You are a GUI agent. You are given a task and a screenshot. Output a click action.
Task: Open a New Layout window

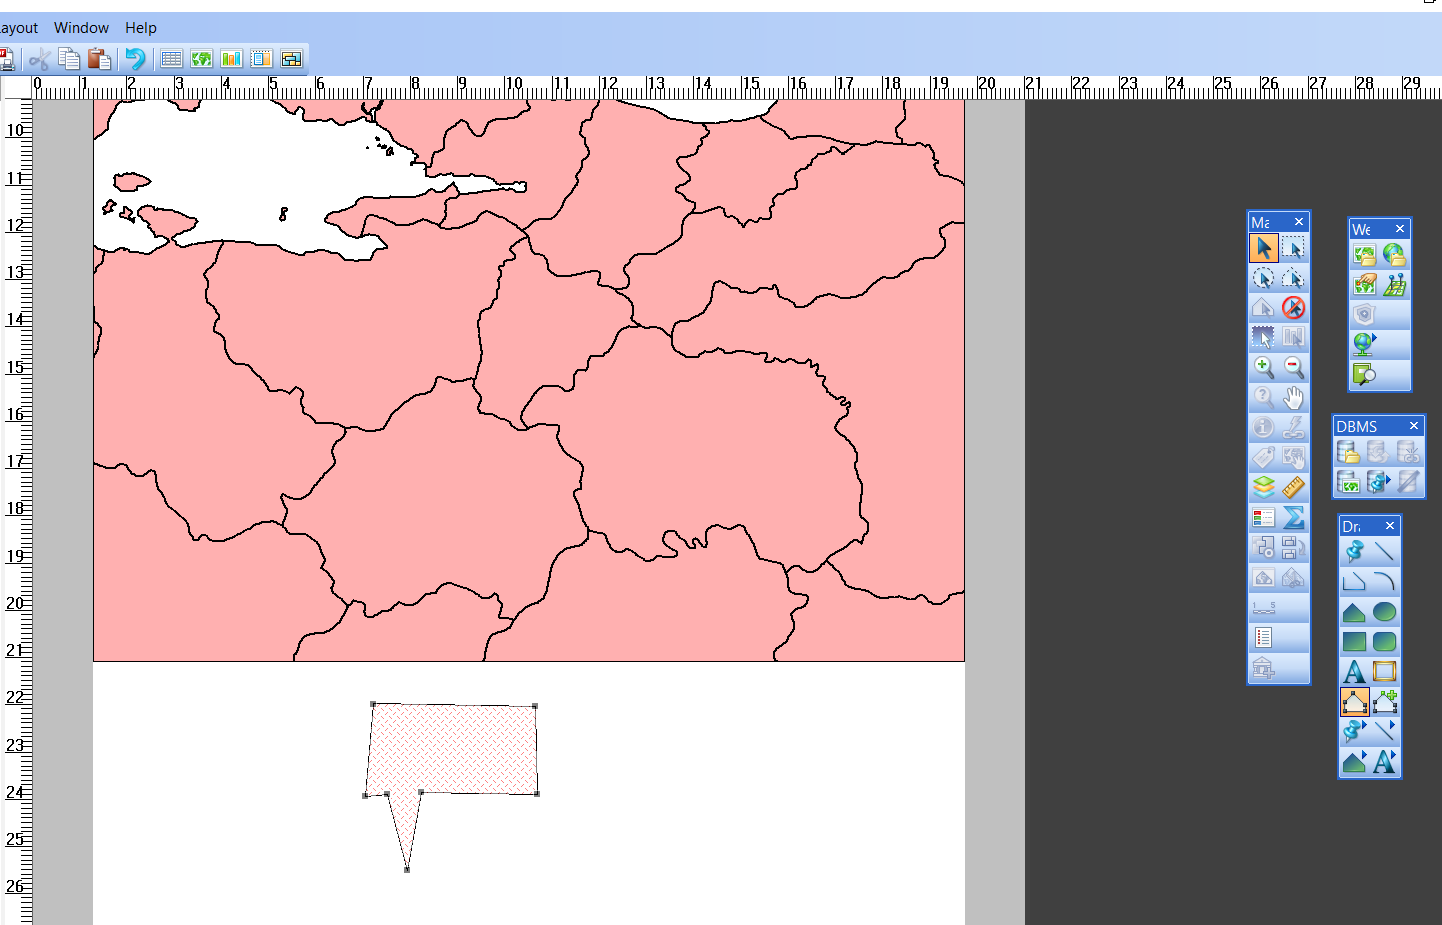(x=261, y=59)
